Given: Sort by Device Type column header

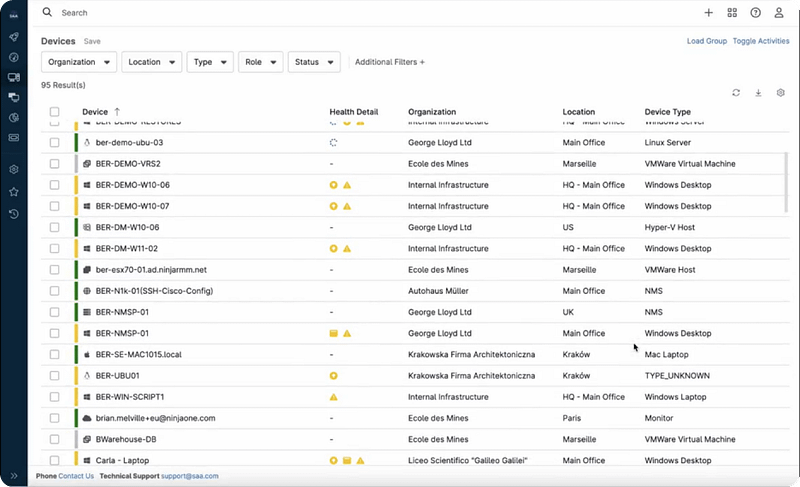Looking at the screenshot, I should (667, 112).
